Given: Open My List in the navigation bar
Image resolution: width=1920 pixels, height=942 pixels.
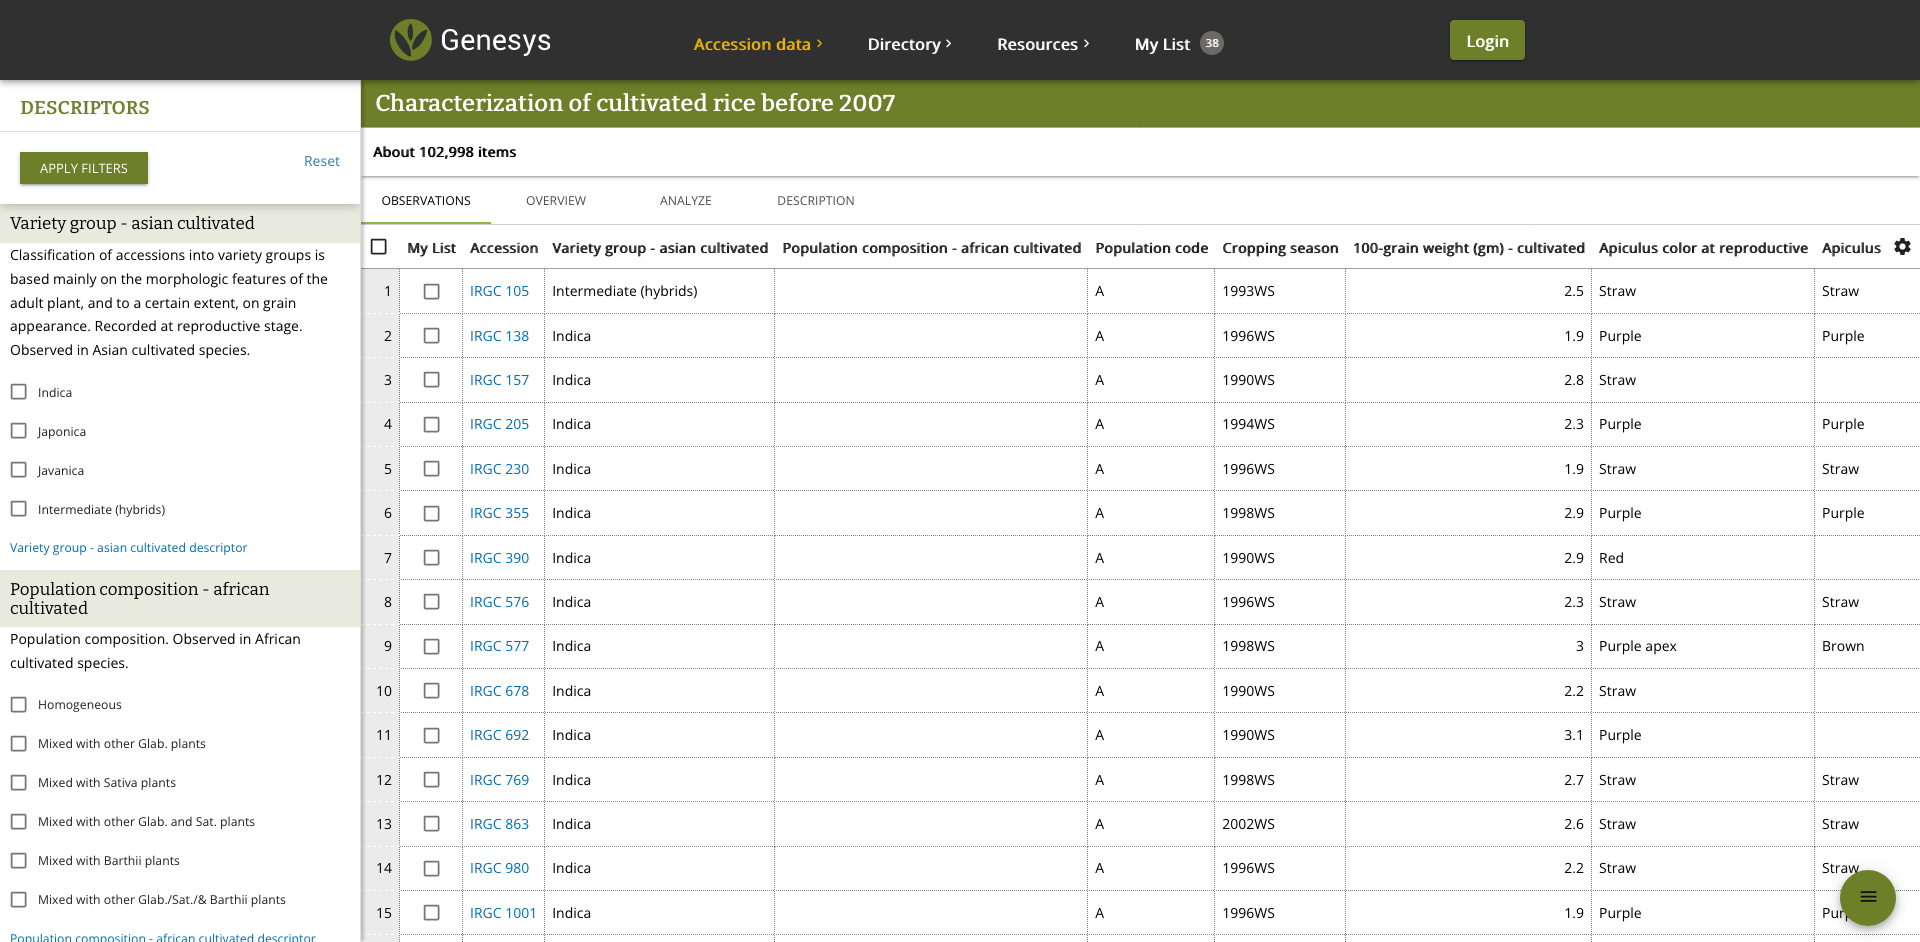Looking at the screenshot, I should pos(1162,44).
